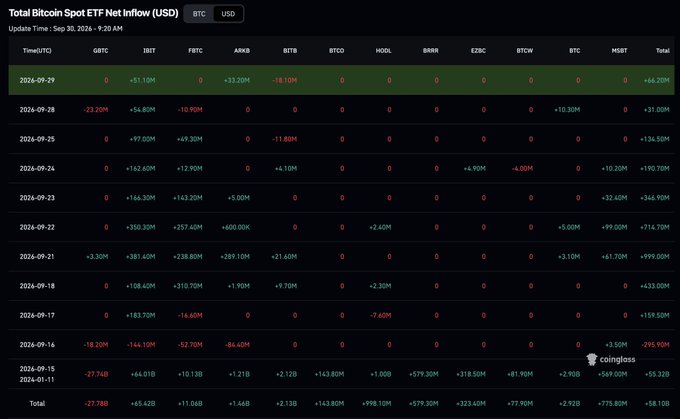Click the BRRR column header

click(x=431, y=51)
